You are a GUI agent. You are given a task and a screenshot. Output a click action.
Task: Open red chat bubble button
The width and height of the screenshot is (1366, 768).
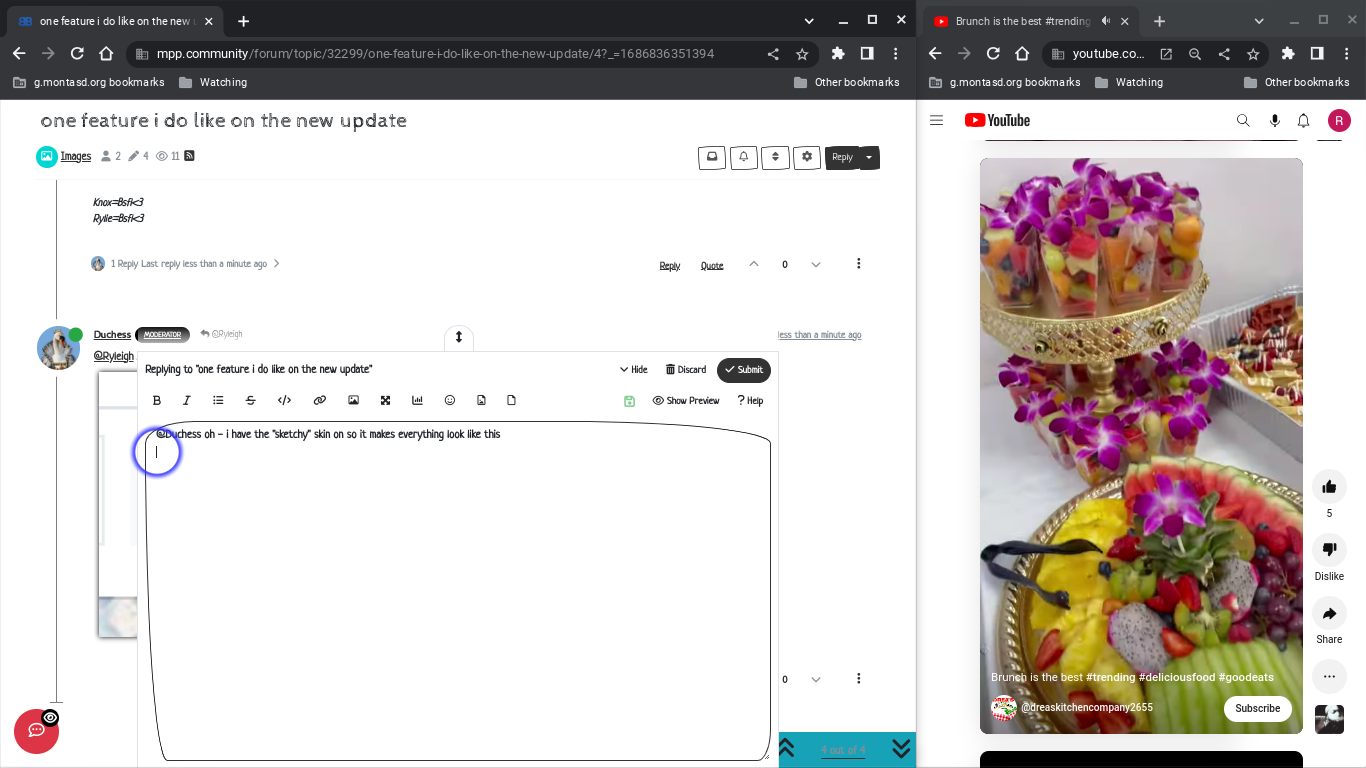(x=36, y=731)
